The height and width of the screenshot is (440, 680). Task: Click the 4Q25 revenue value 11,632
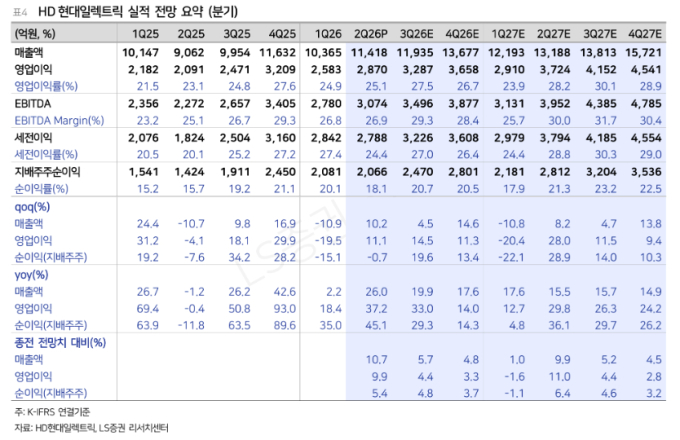(x=278, y=52)
